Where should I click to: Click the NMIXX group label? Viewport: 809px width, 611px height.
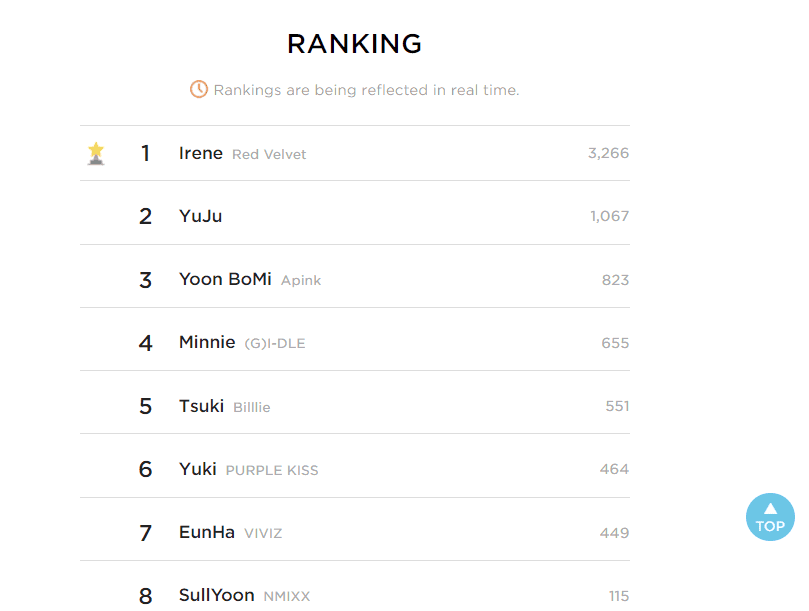coord(287,596)
